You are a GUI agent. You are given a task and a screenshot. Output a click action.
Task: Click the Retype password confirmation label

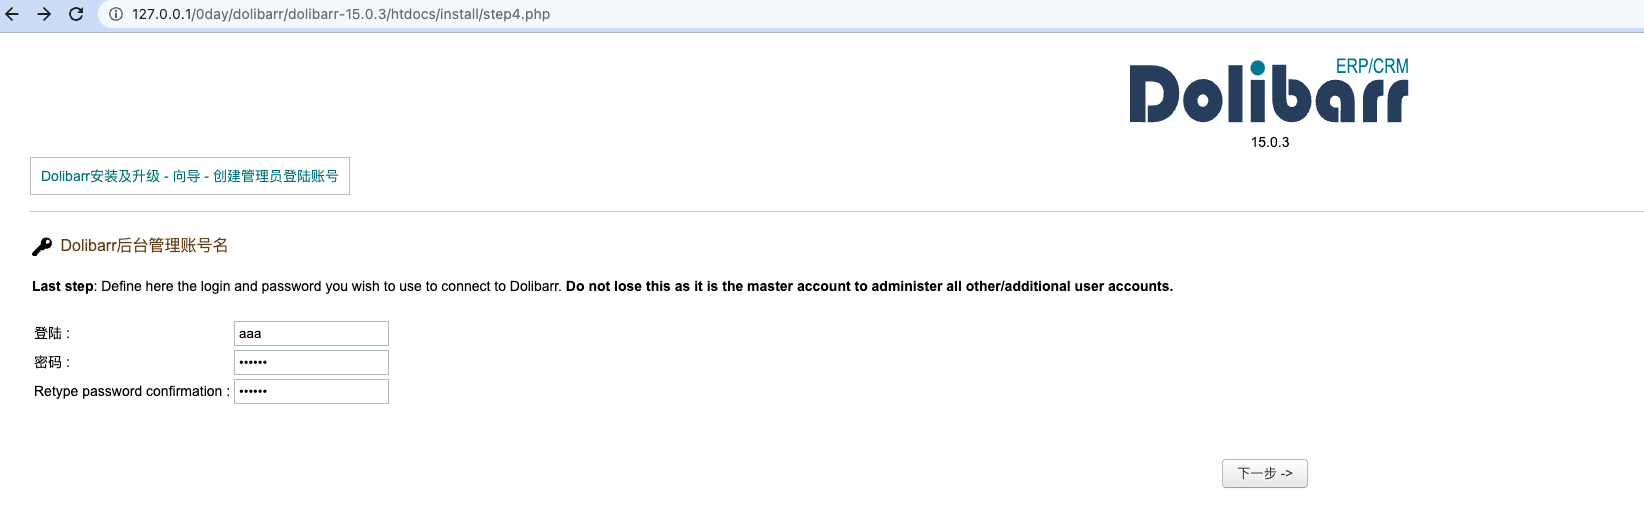coord(132,391)
